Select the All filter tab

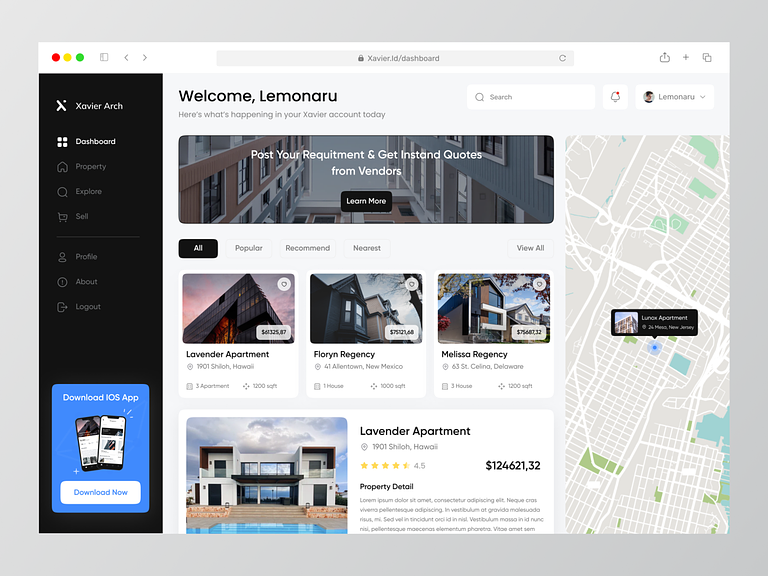coord(198,248)
